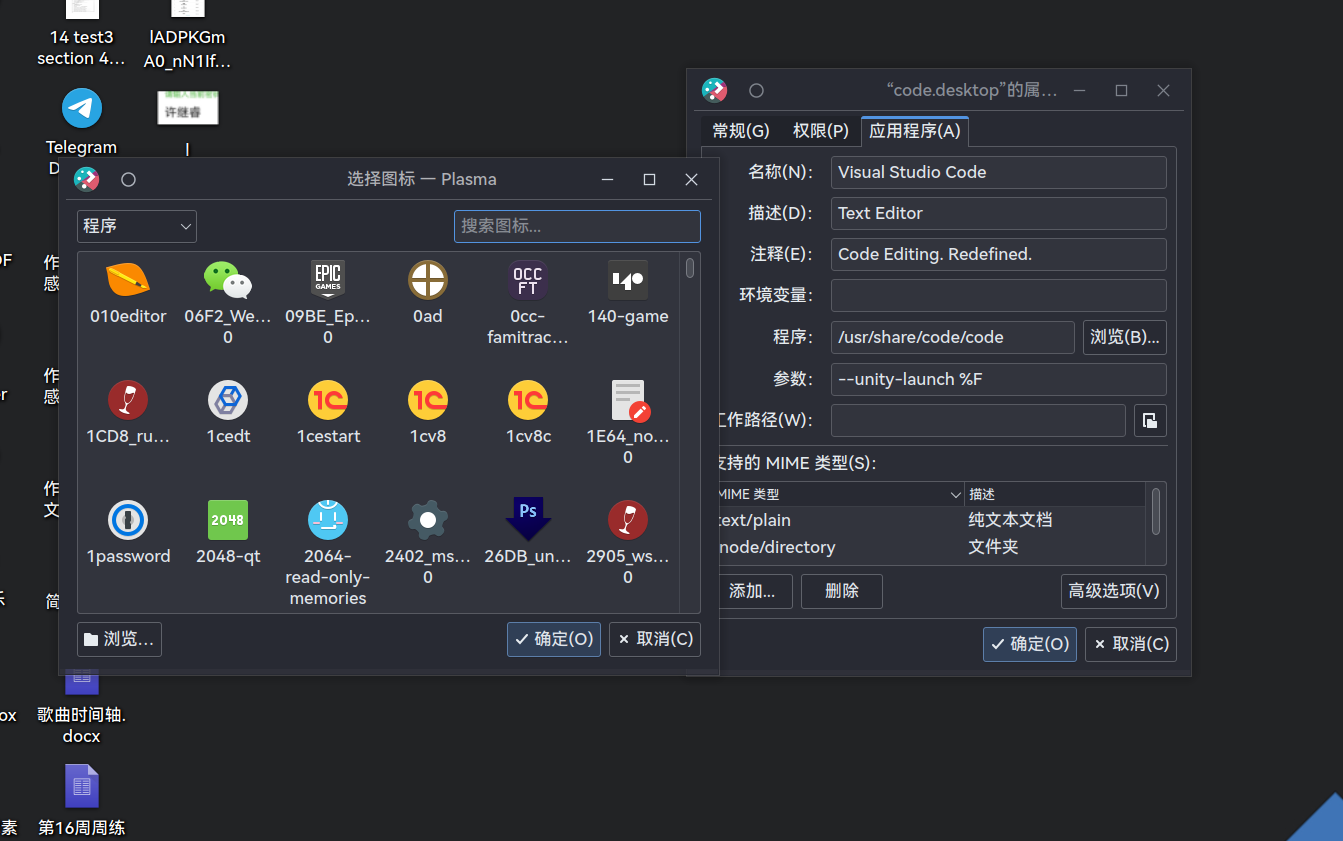Choose the 09BE_Ep... Epic Games icon
This screenshot has width=1343, height=841.
tap(328, 280)
